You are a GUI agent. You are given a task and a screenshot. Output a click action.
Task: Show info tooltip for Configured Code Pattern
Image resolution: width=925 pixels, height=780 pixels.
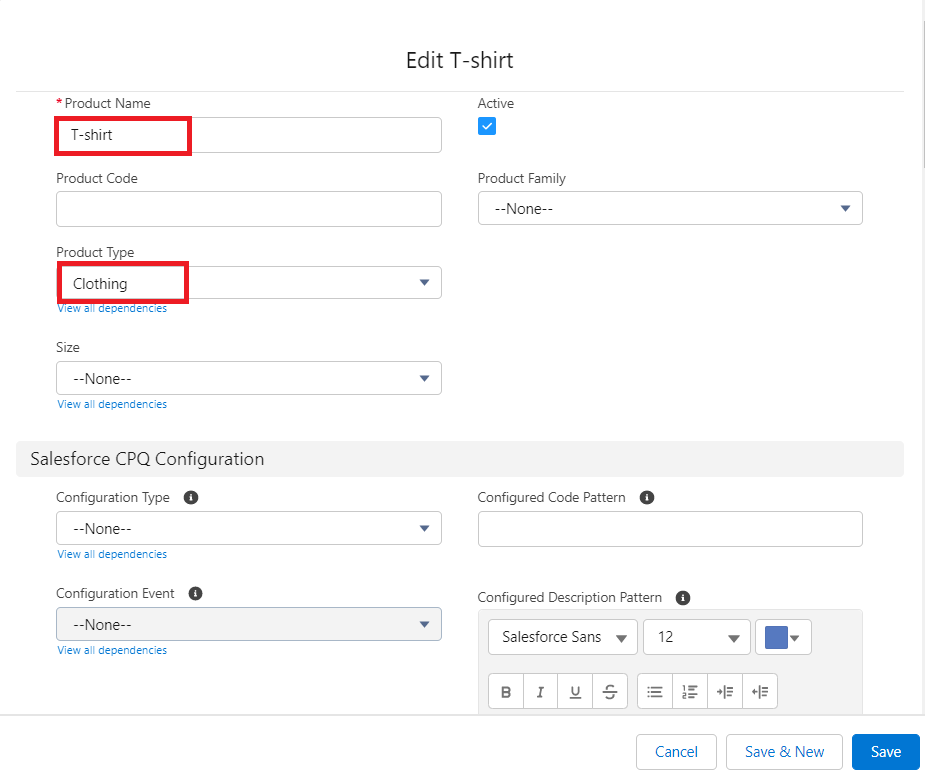pos(647,497)
